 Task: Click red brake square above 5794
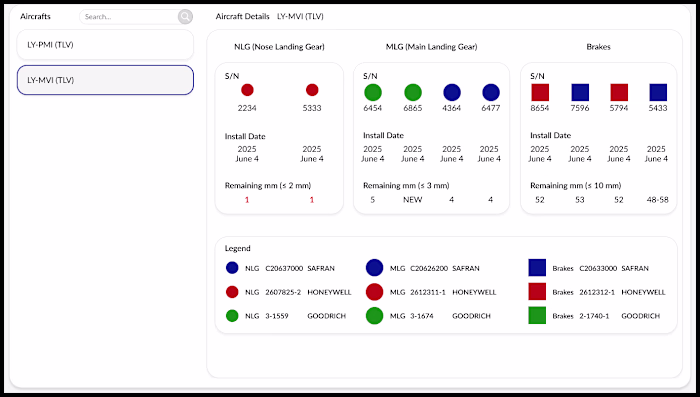pyautogui.click(x=619, y=92)
